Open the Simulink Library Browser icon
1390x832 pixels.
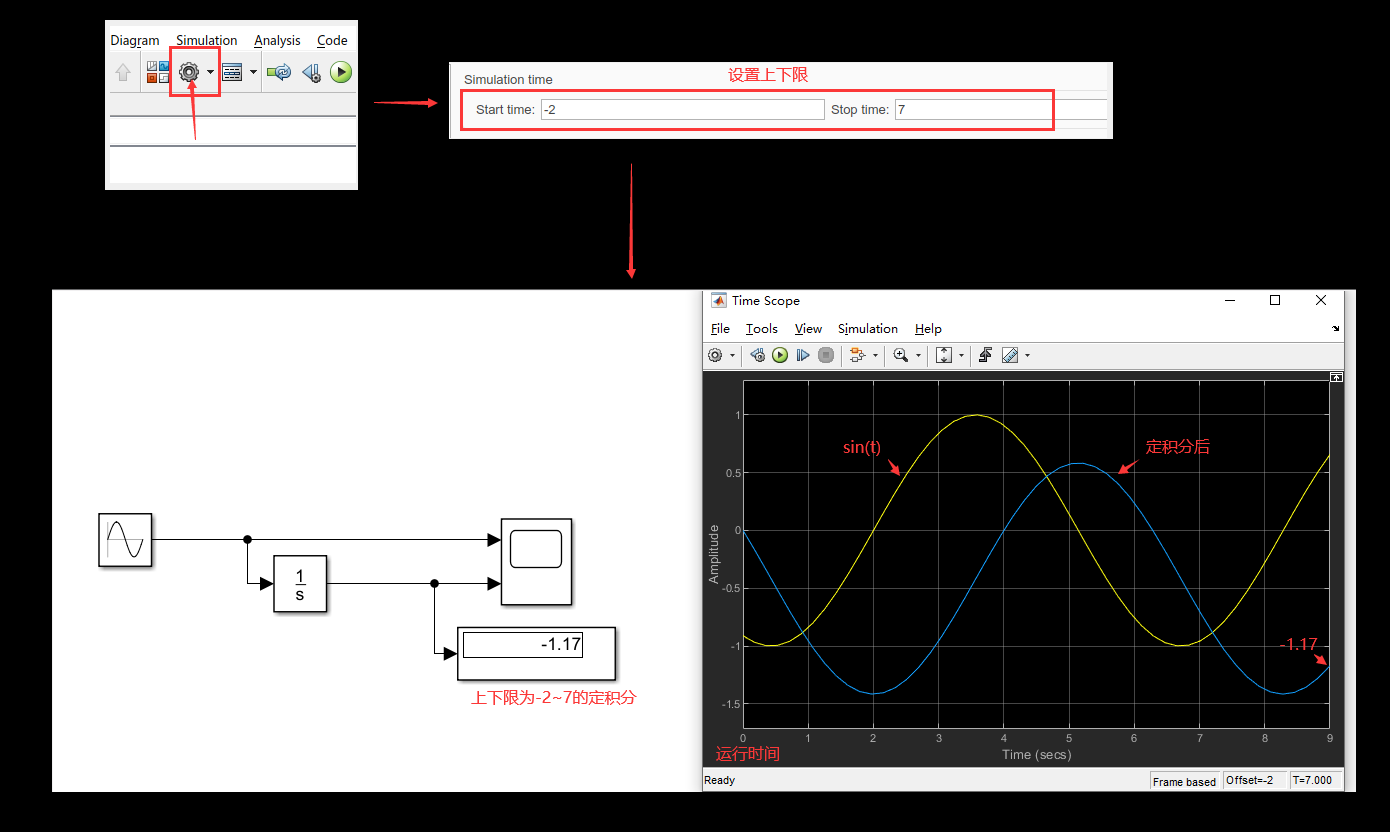(158, 72)
